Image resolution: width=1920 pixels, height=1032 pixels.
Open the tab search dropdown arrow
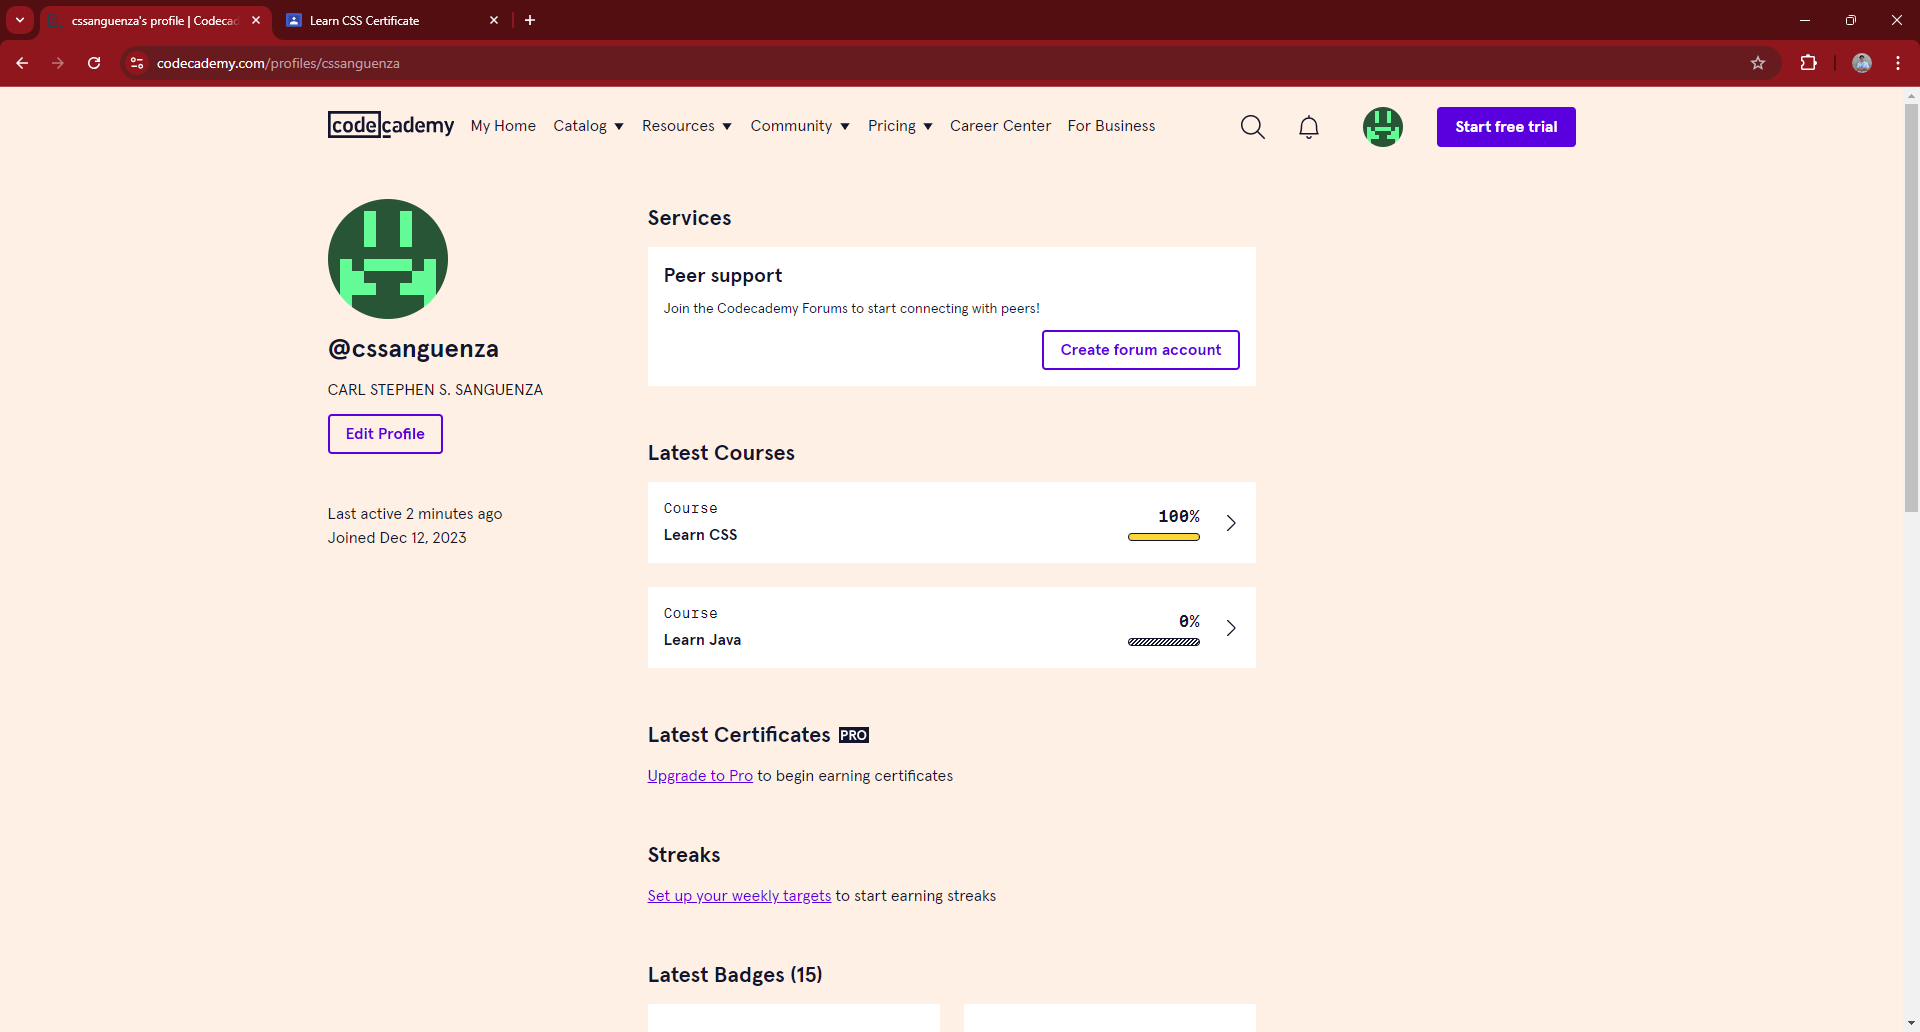[20, 20]
